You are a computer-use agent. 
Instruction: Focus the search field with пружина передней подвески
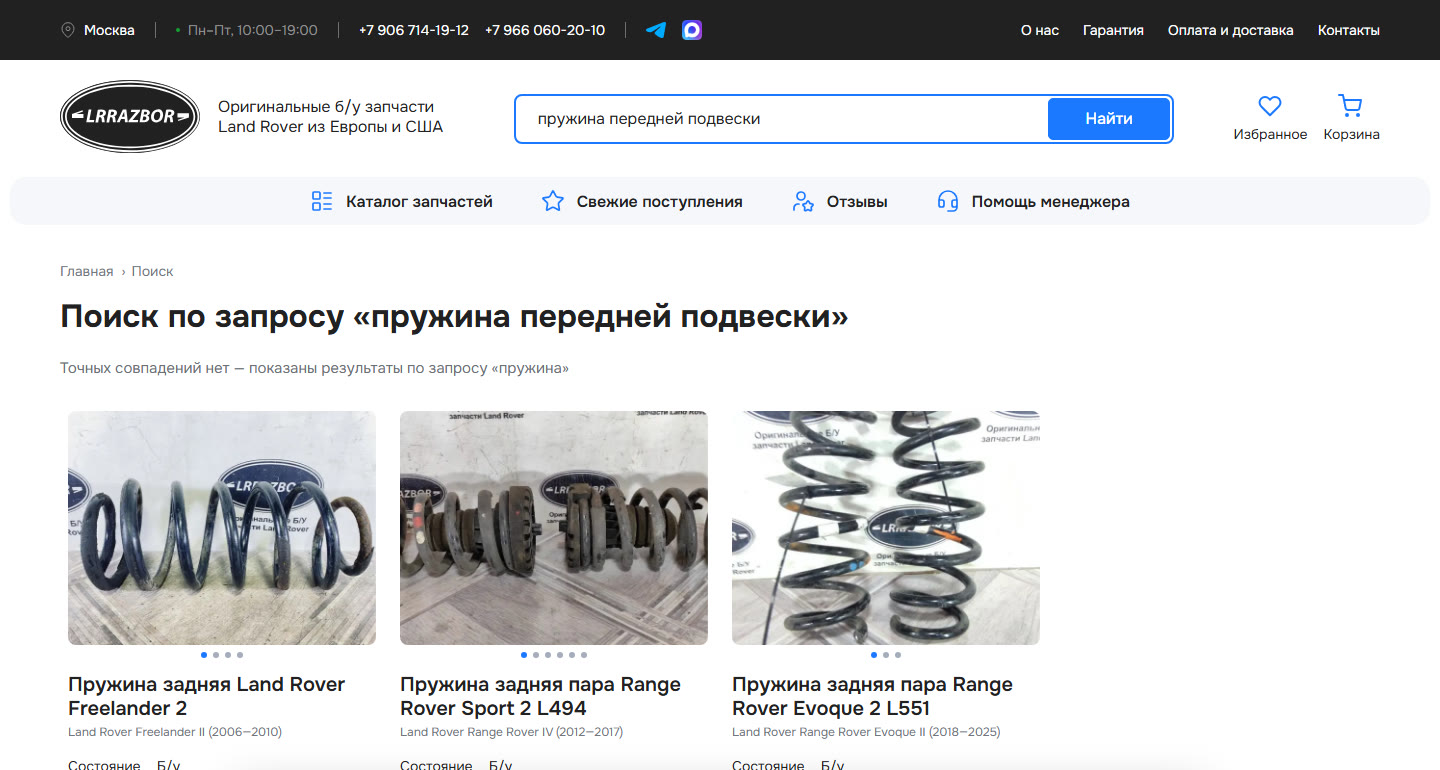click(782, 119)
